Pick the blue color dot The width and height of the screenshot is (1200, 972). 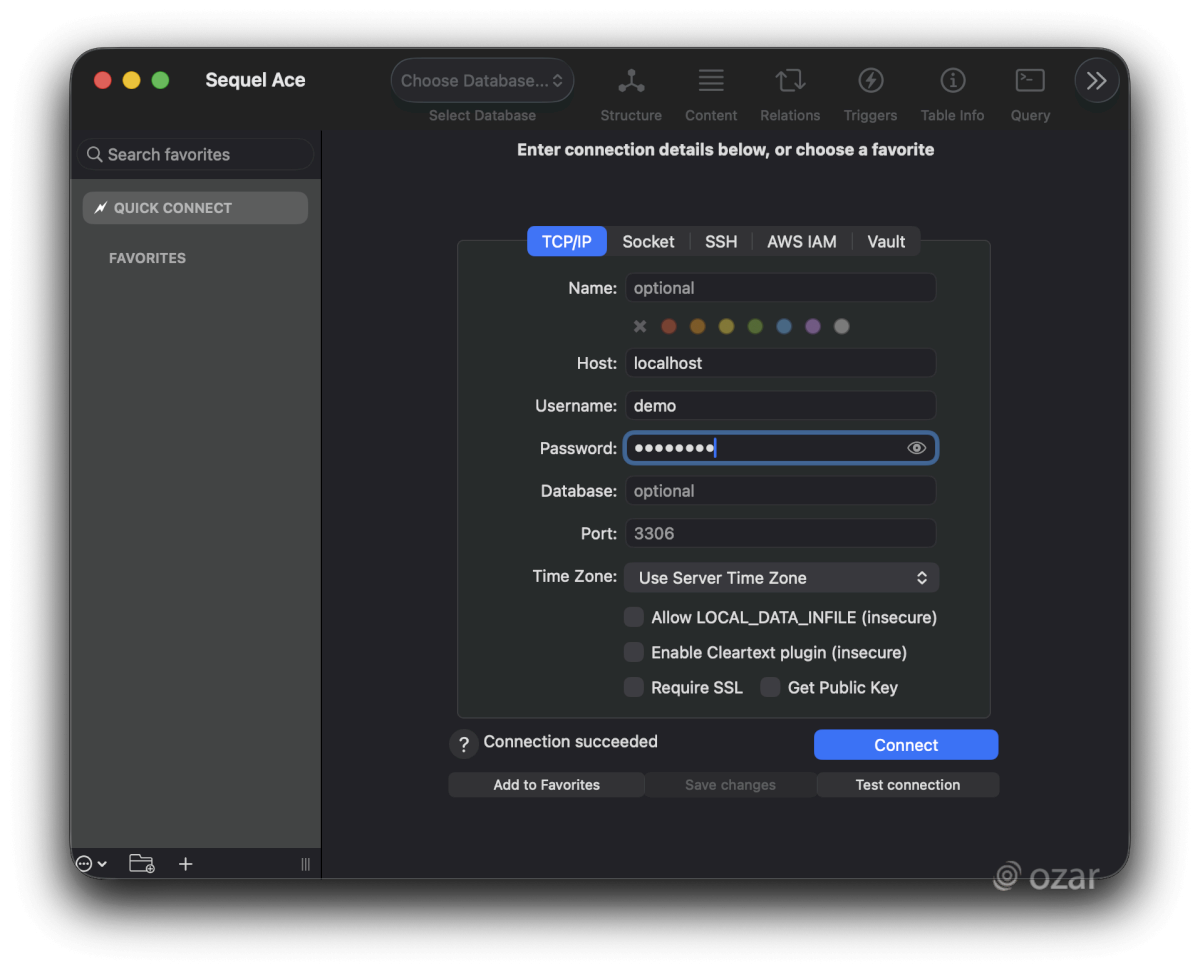click(784, 326)
